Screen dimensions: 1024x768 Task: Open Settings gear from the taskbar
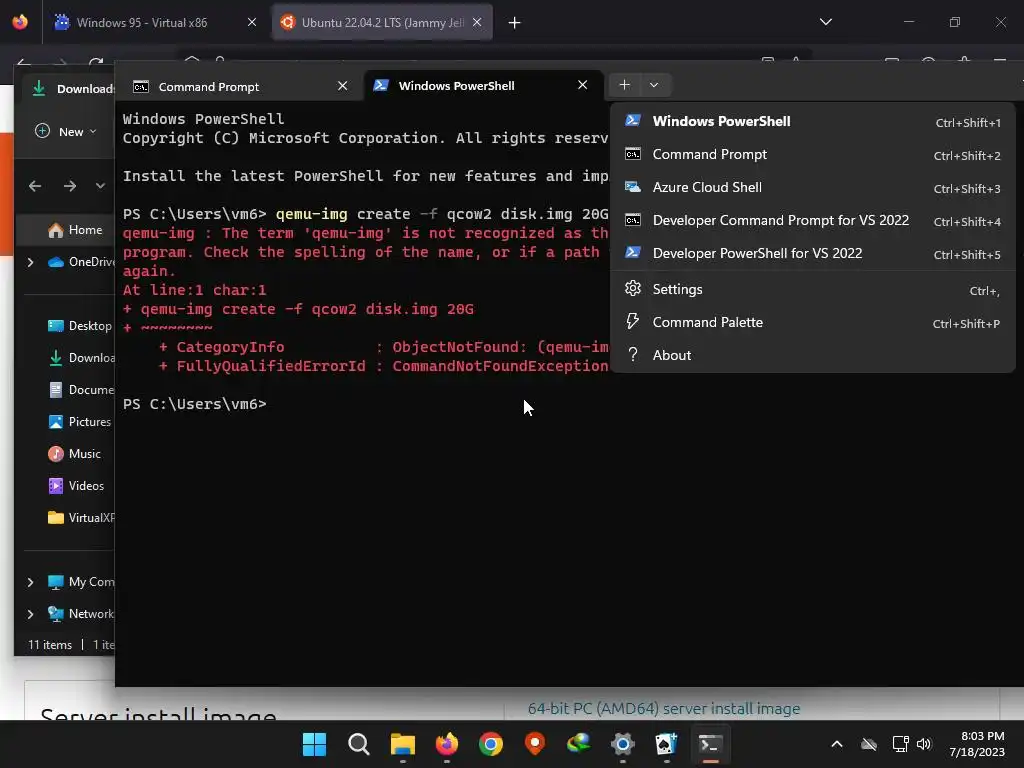point(622,744)
